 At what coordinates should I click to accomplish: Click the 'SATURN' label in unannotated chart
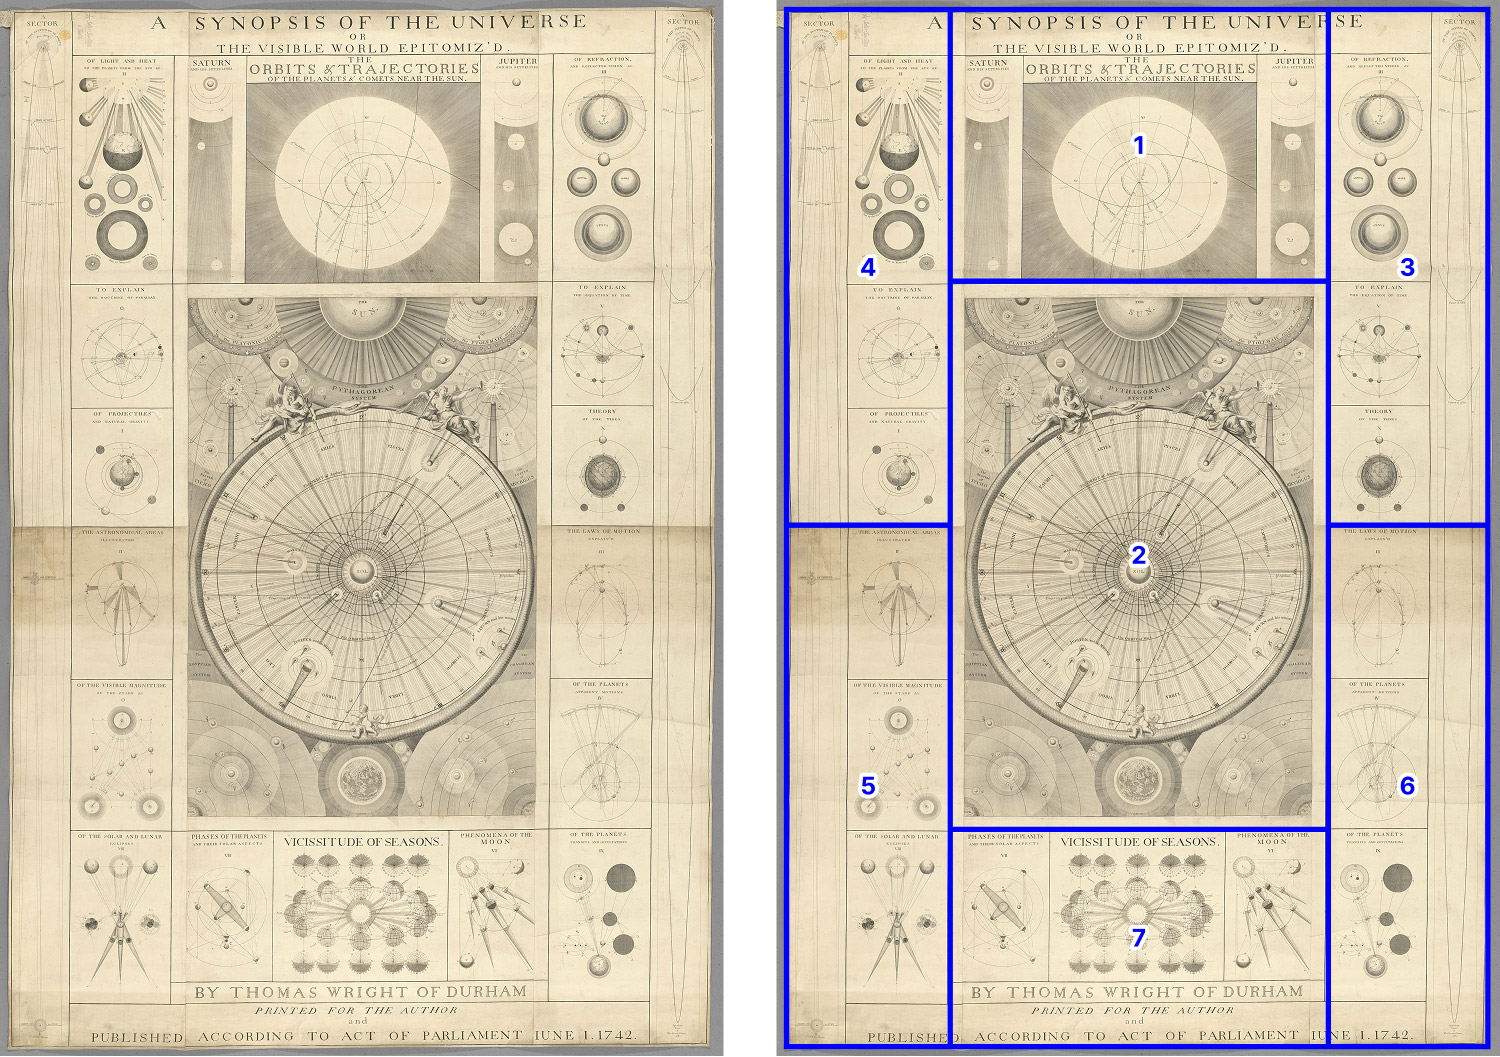(x=211, y=62)
